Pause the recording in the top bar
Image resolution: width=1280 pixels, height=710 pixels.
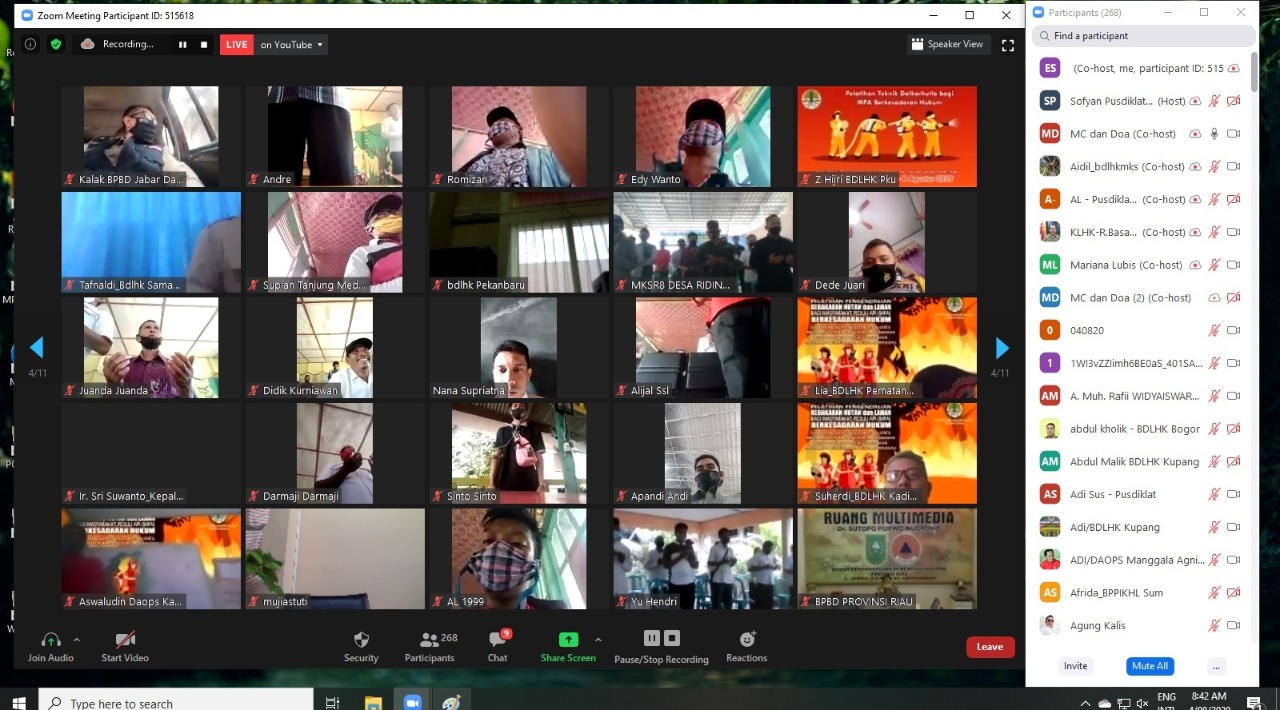(182, 44)
